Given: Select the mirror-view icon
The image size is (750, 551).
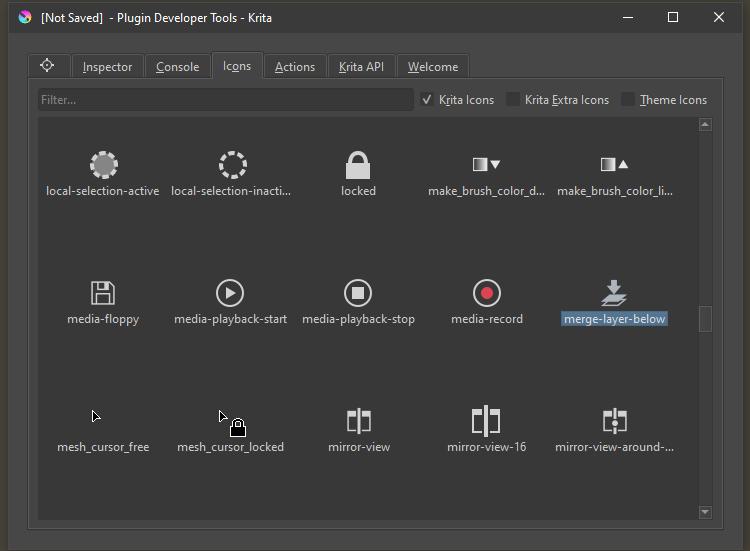Looking at the screenshot, I should (358, 421).
